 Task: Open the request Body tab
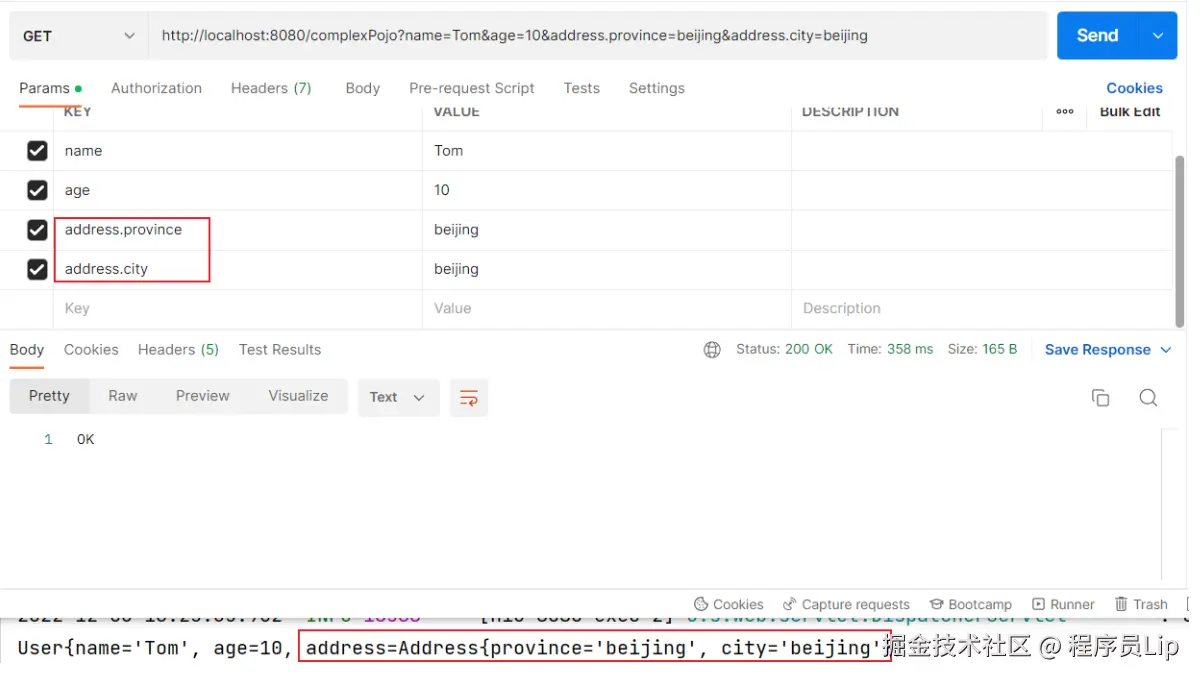click(x=363, y=88)
